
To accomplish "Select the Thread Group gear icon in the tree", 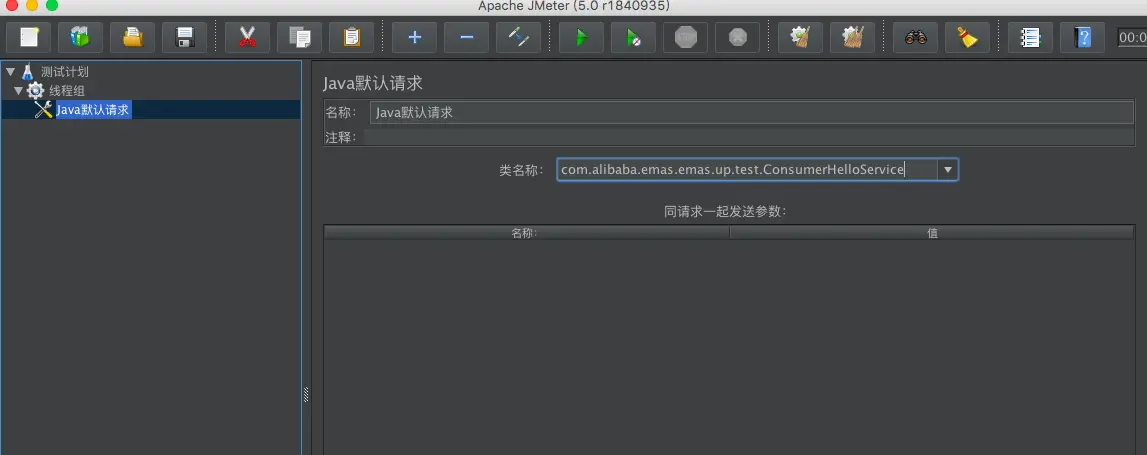I will (x=35, y=91).
